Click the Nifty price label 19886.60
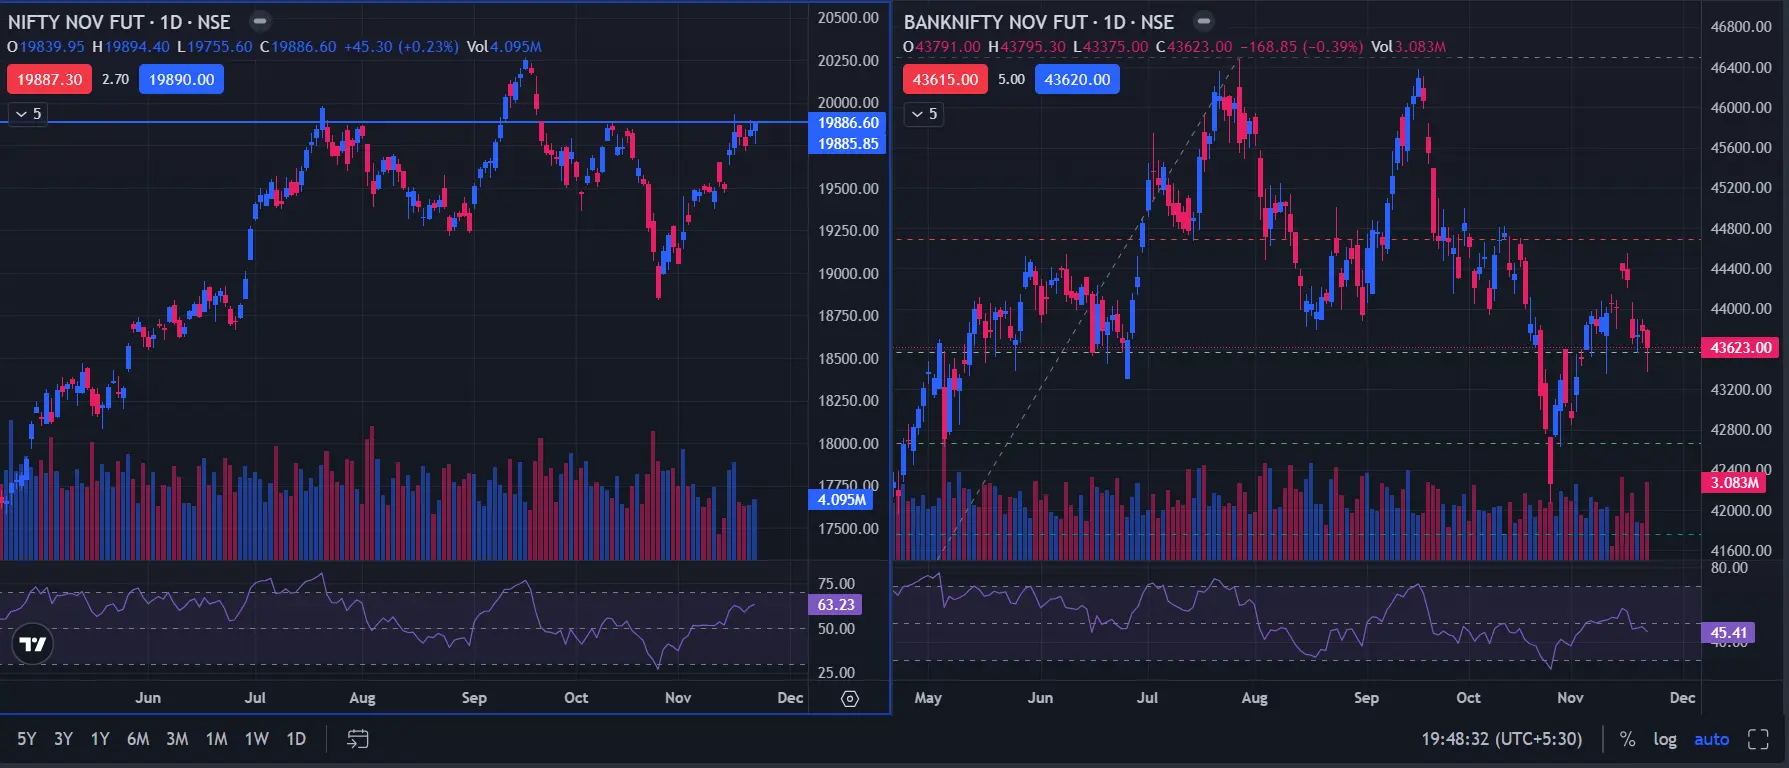 [848, 122]
